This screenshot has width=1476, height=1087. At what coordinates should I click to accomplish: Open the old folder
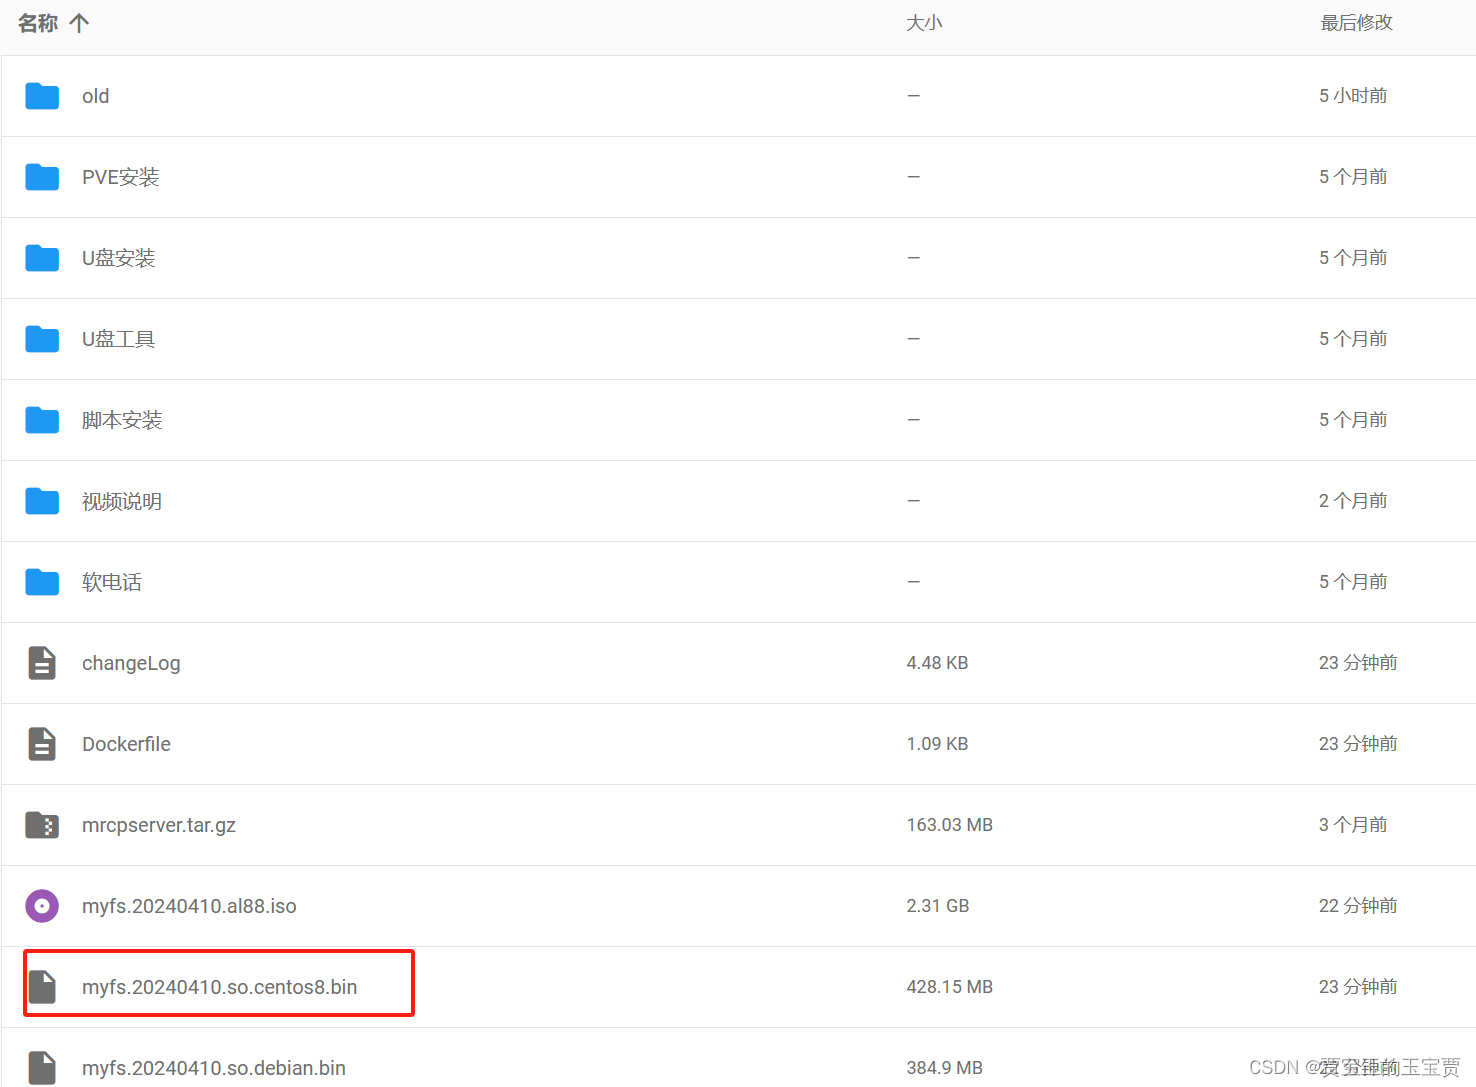[96, 96]
